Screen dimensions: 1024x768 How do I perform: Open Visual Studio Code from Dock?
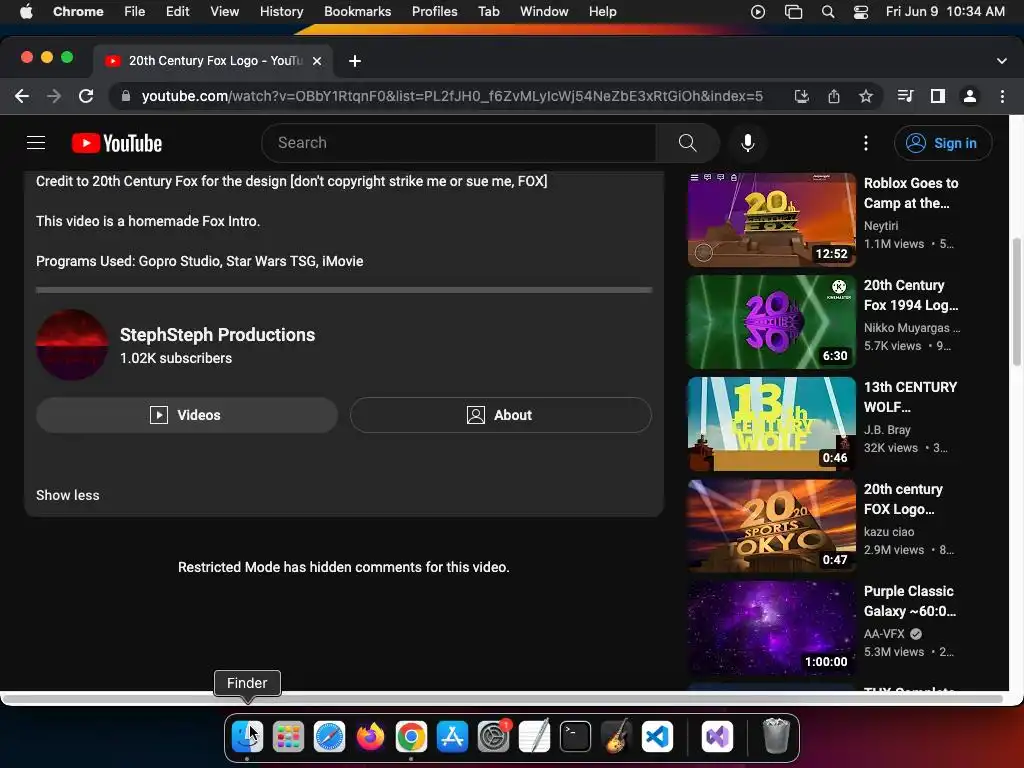(x=657, y=737)
